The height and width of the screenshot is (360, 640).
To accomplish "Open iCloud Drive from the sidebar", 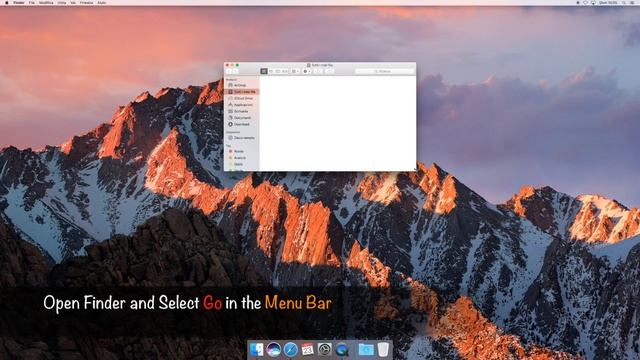I will 241,98.
